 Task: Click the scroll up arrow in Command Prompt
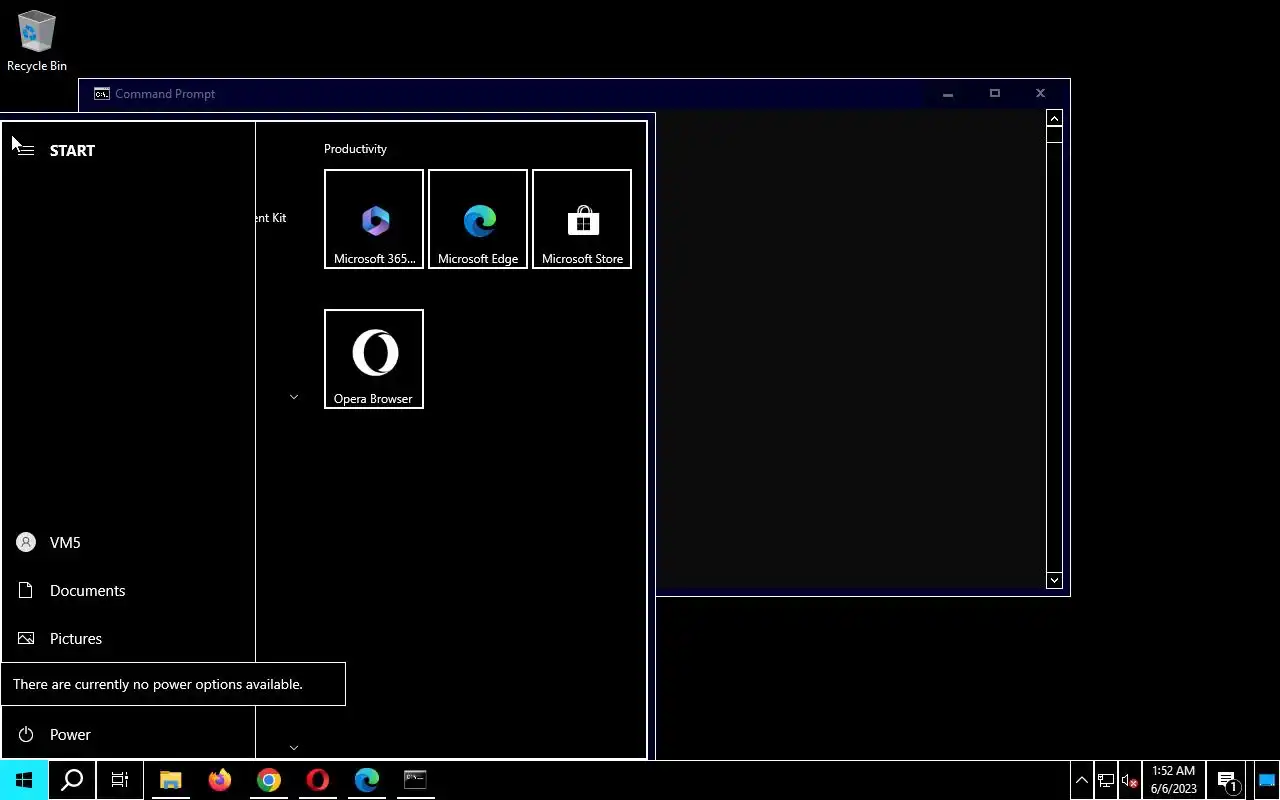1054,119
